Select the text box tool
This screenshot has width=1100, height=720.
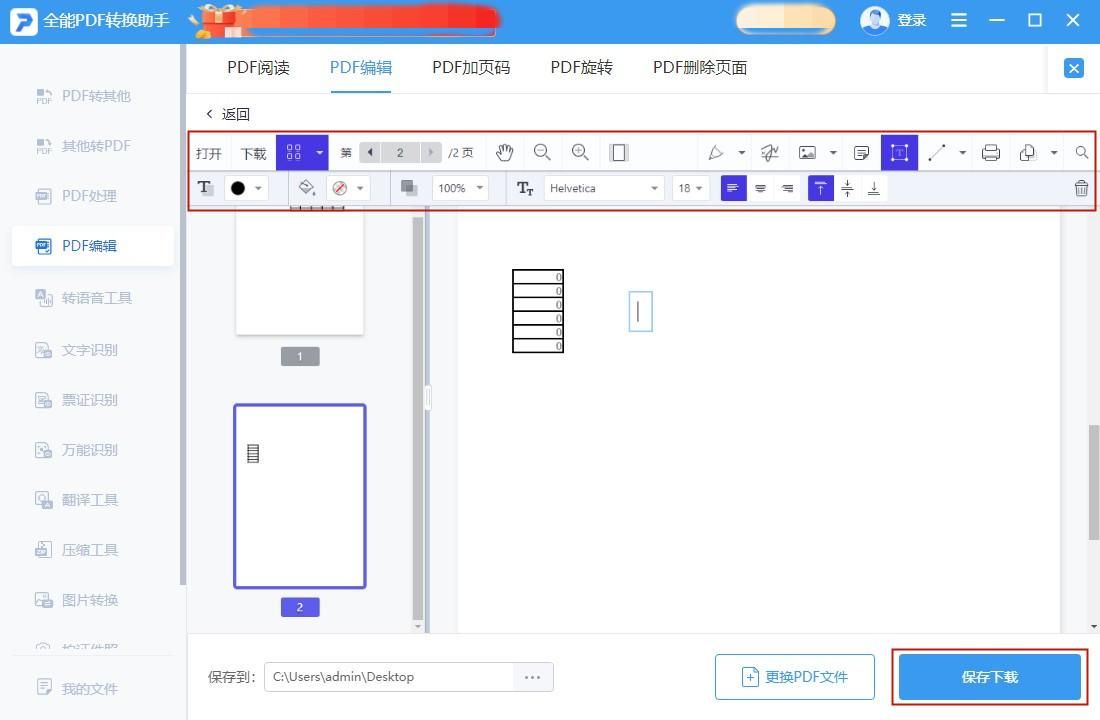coord(899,152)
